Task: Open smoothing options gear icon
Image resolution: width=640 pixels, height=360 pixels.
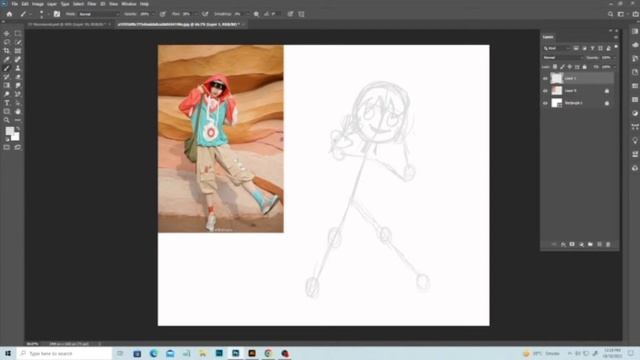Action: pyautogui.click(x=256, y=14)
